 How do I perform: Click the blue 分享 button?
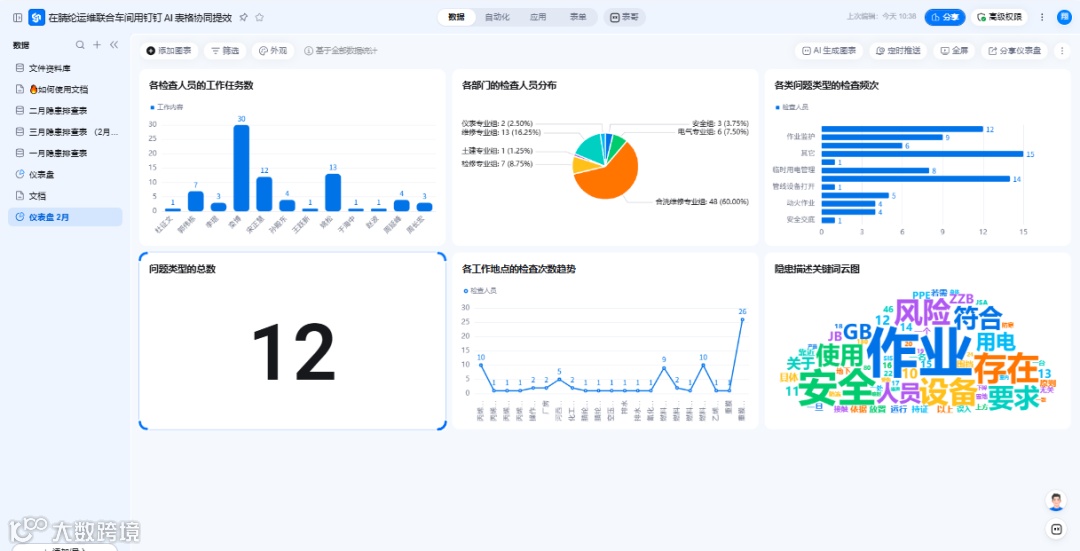[x=945, y=17]
